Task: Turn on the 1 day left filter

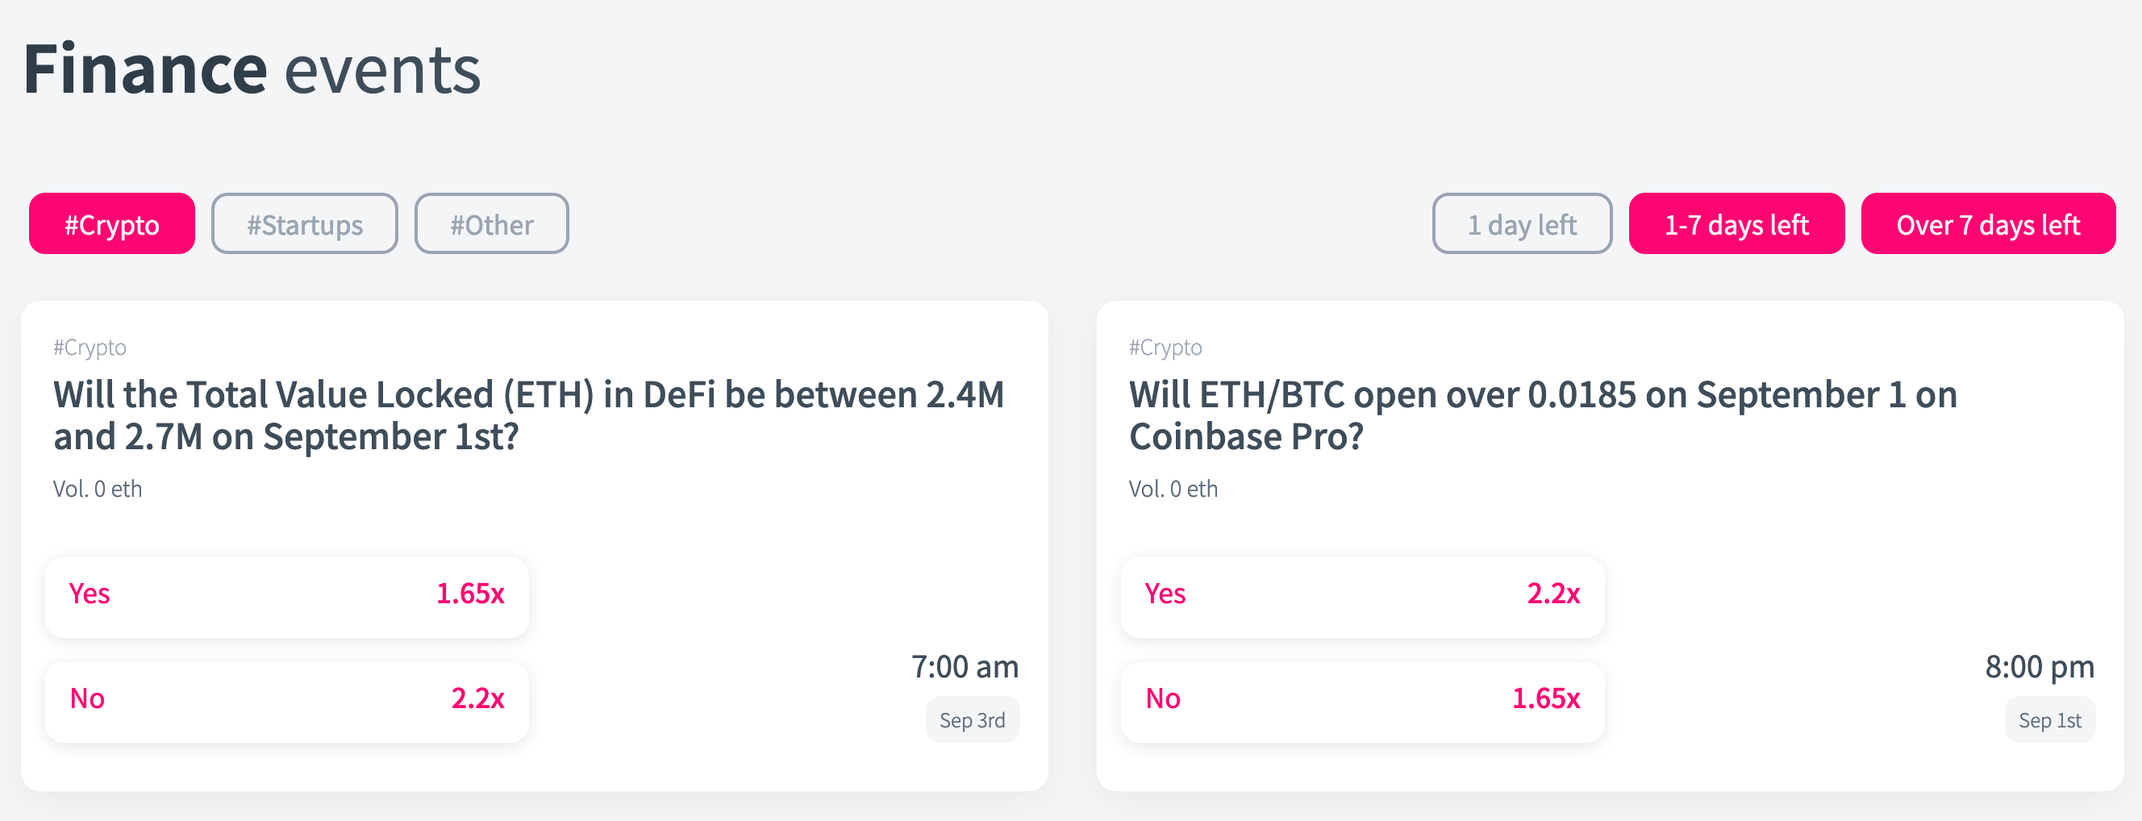Action: [1522, 224]
